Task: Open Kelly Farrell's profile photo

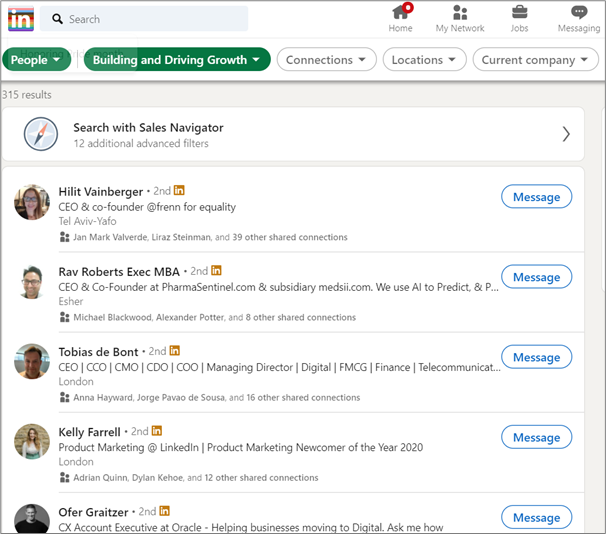Action: tap(32, 441)
